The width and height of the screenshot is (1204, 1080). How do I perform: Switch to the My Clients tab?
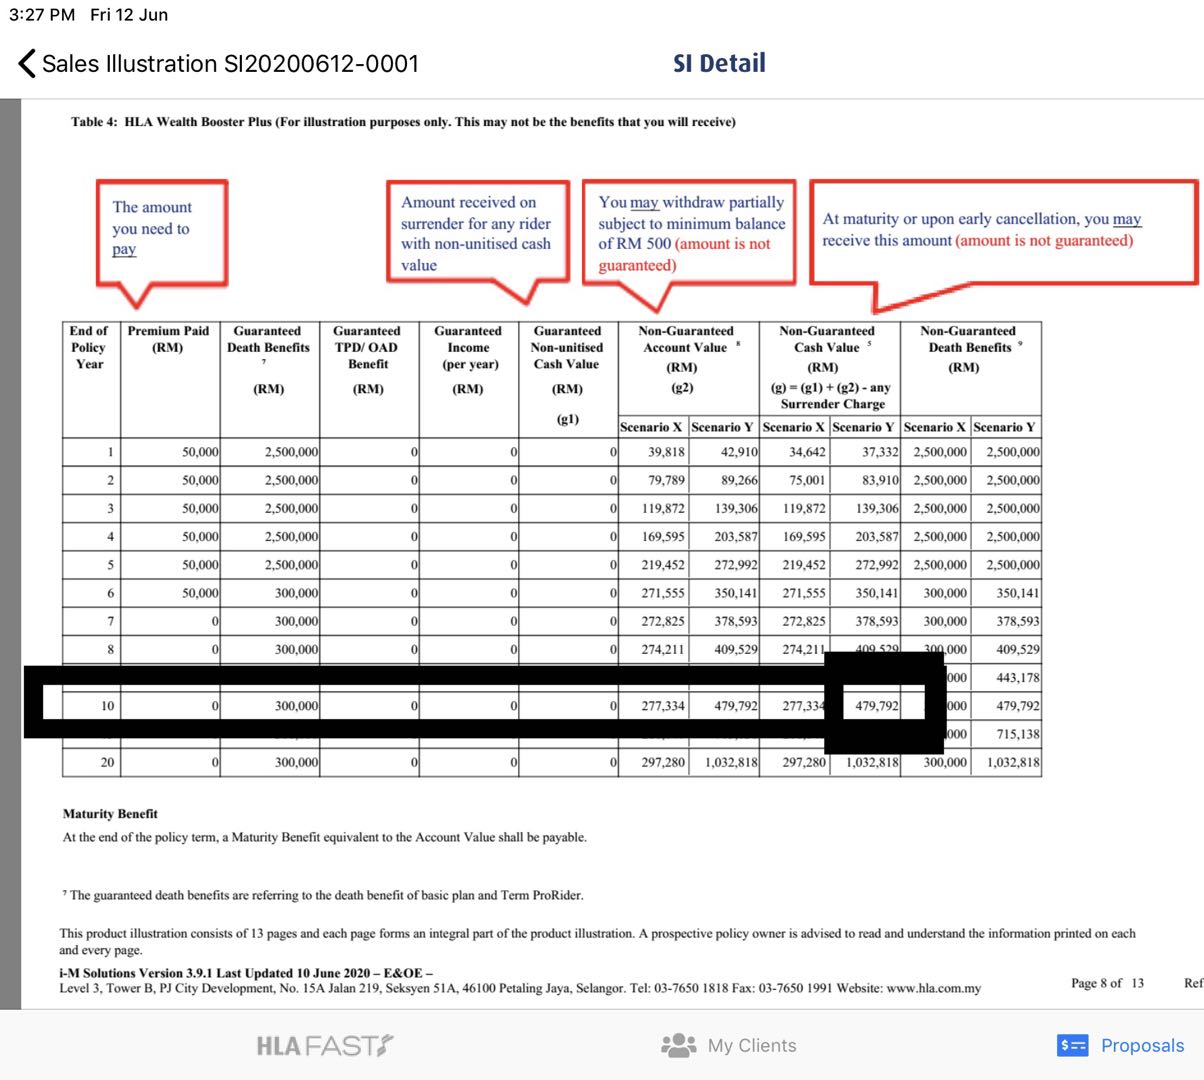(752, 1046)
